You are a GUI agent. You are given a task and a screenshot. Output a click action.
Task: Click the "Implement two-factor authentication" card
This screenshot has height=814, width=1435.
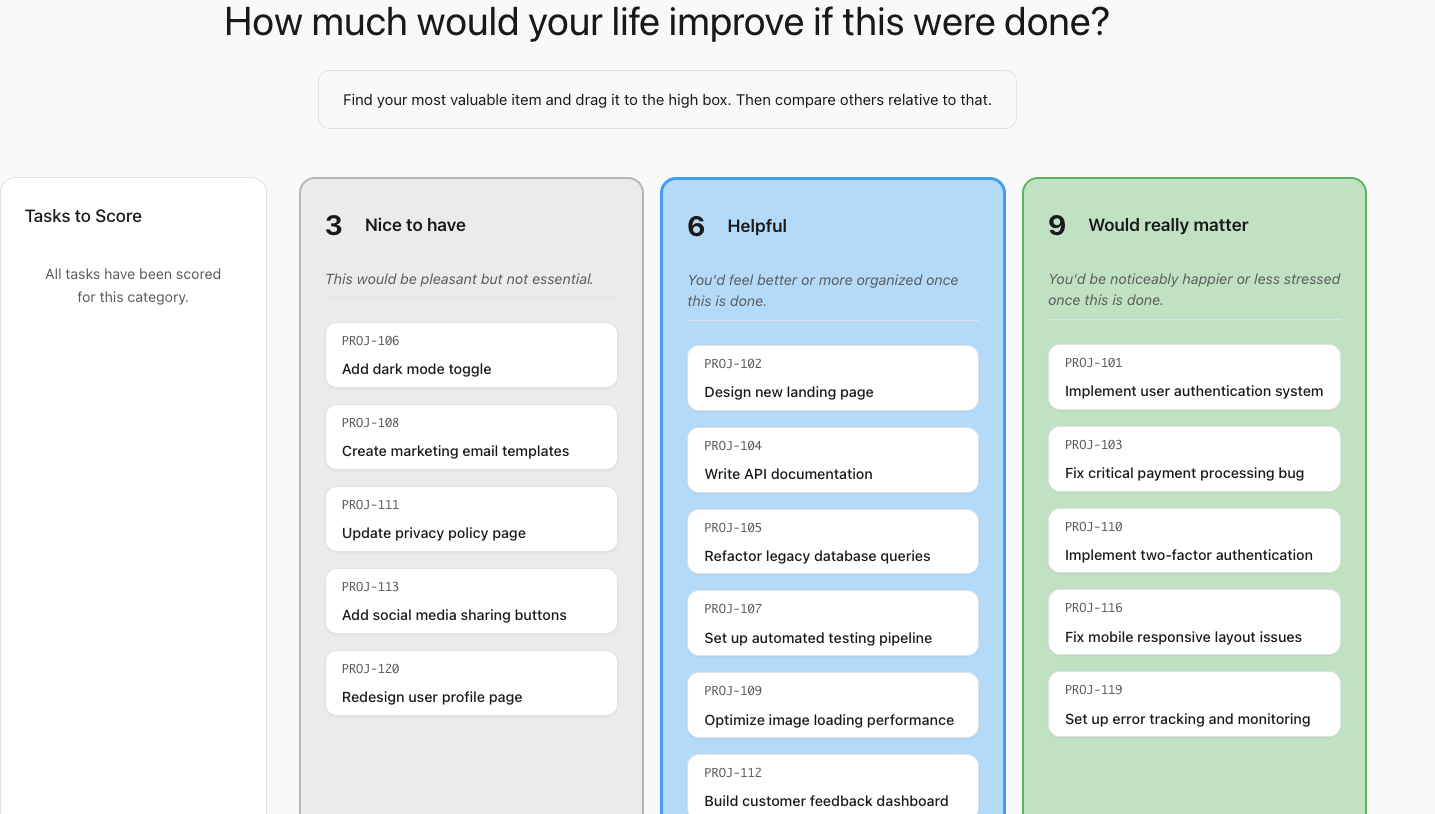(x=1193, y=540)
